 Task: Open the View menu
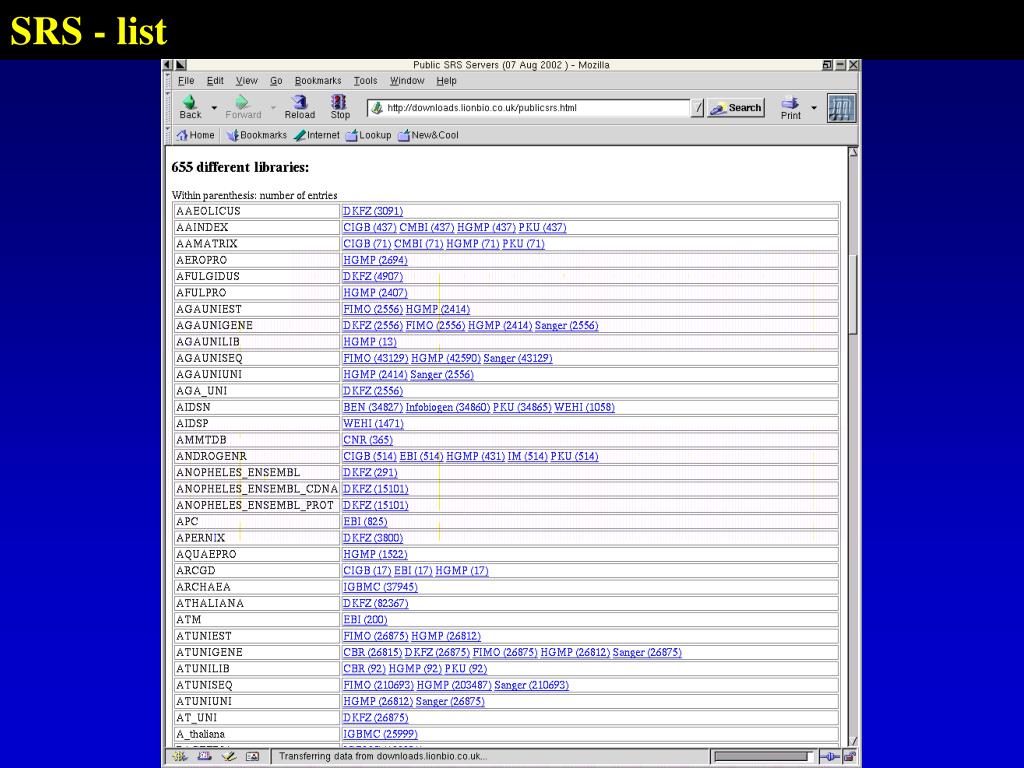point(246,80)
